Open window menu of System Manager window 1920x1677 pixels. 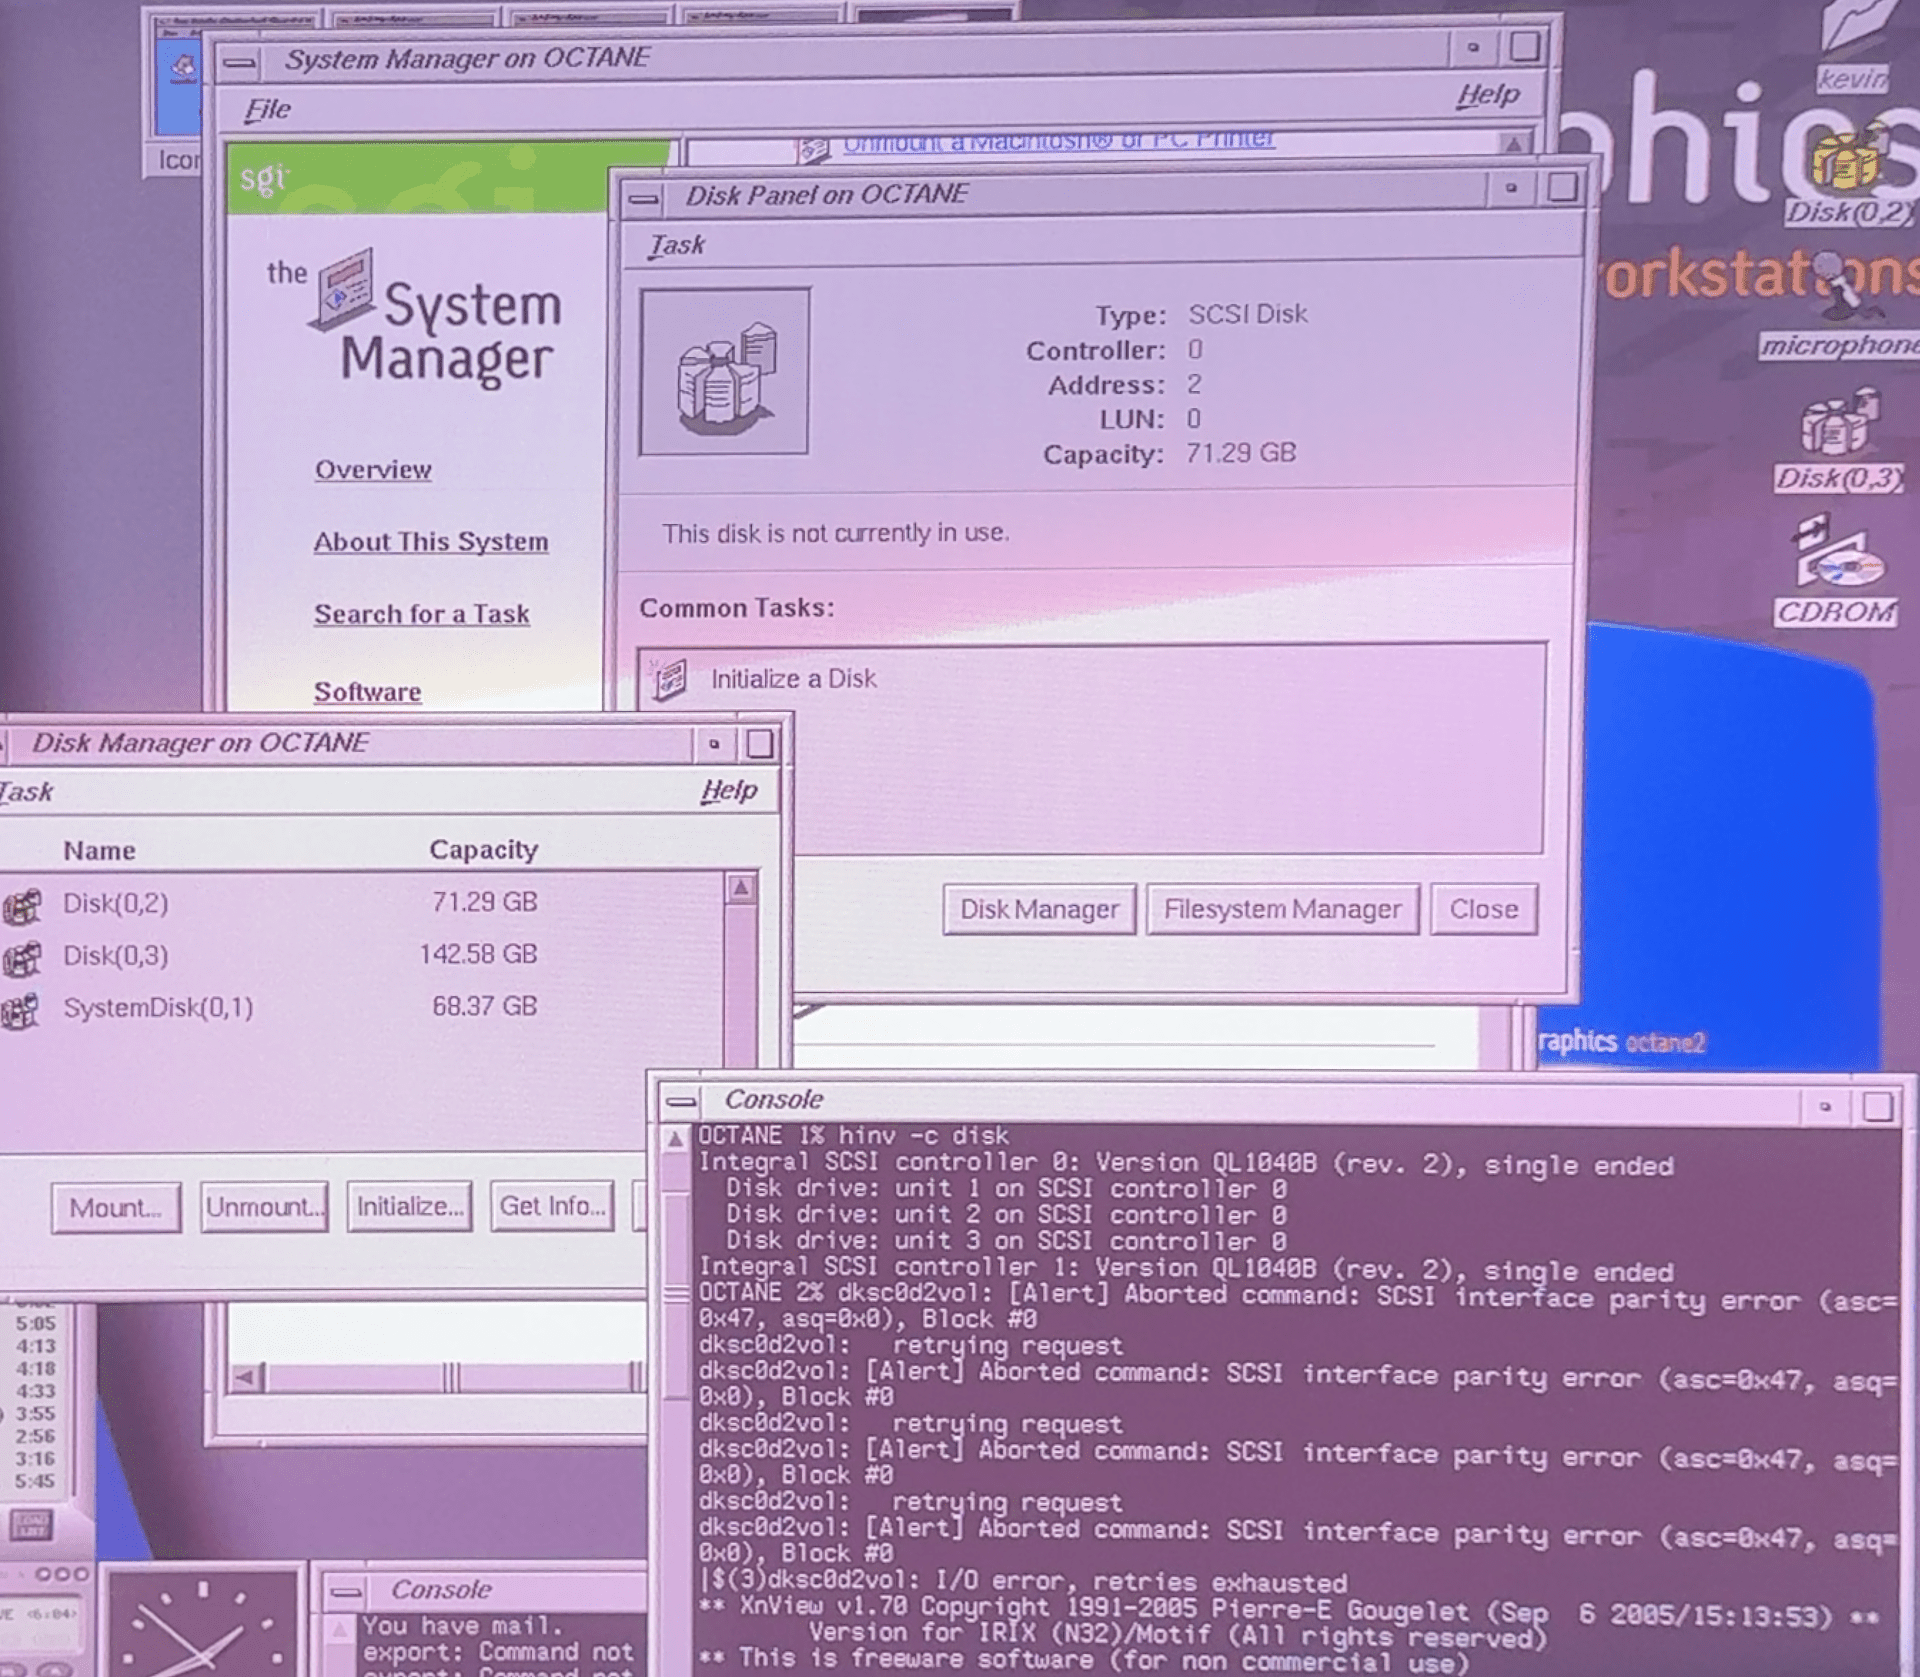pyautogui.click(x=239, y=62)
